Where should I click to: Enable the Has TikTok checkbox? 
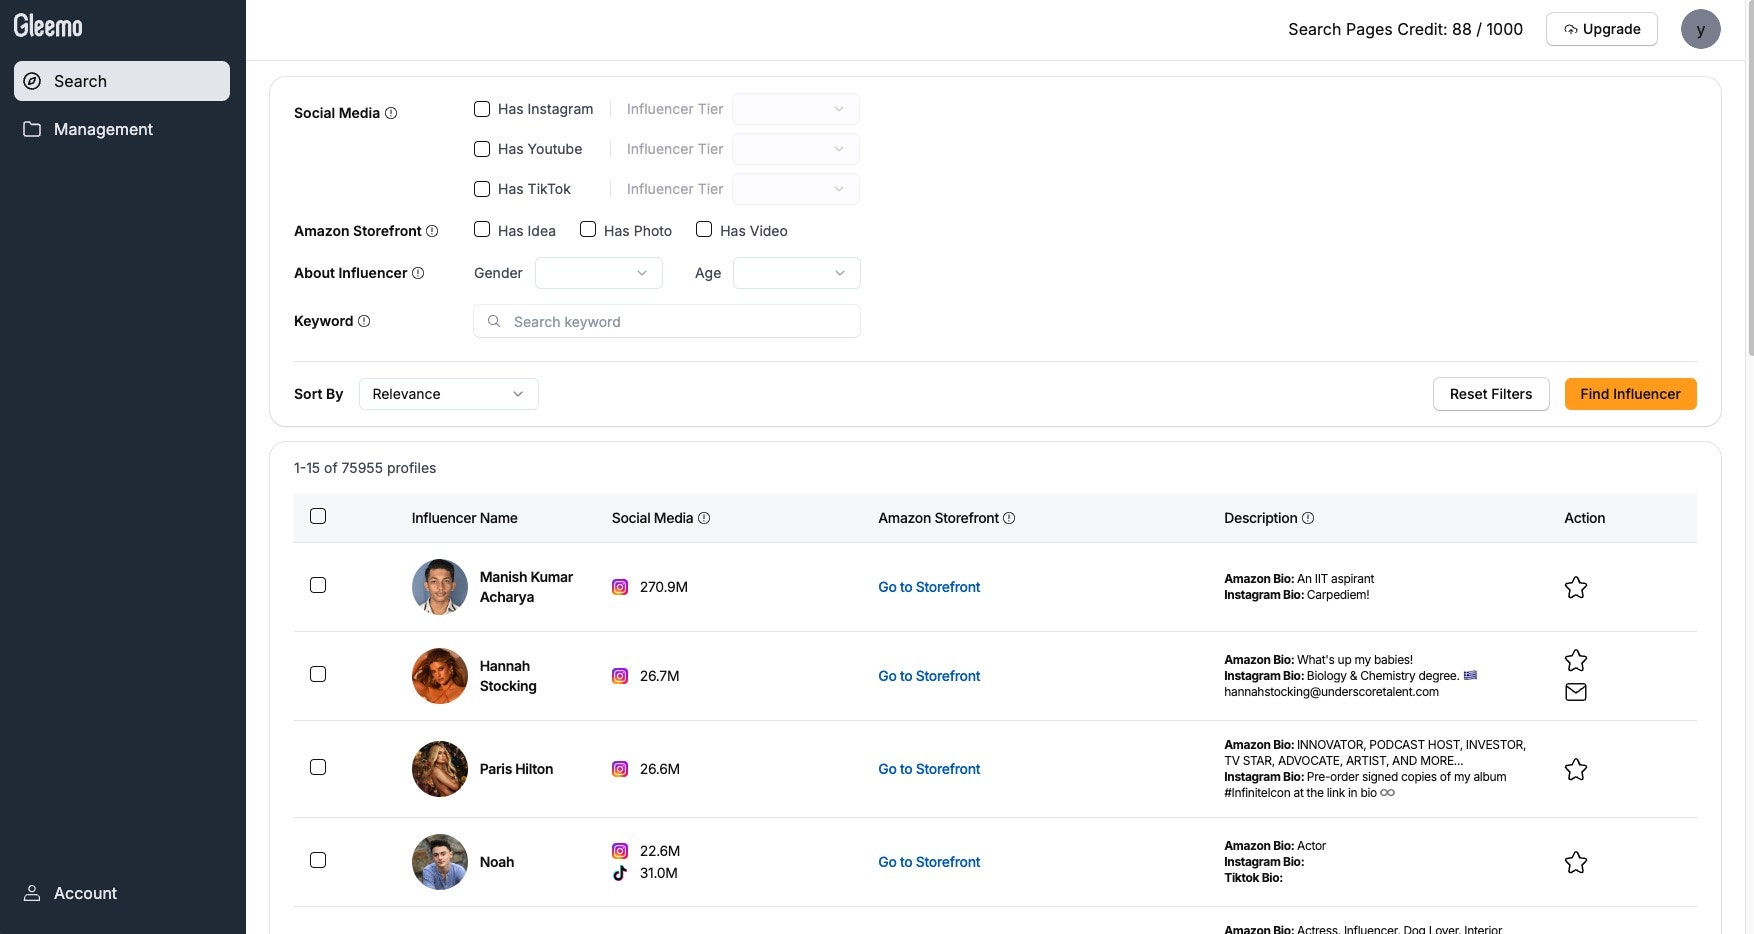[x=482, y=189]
